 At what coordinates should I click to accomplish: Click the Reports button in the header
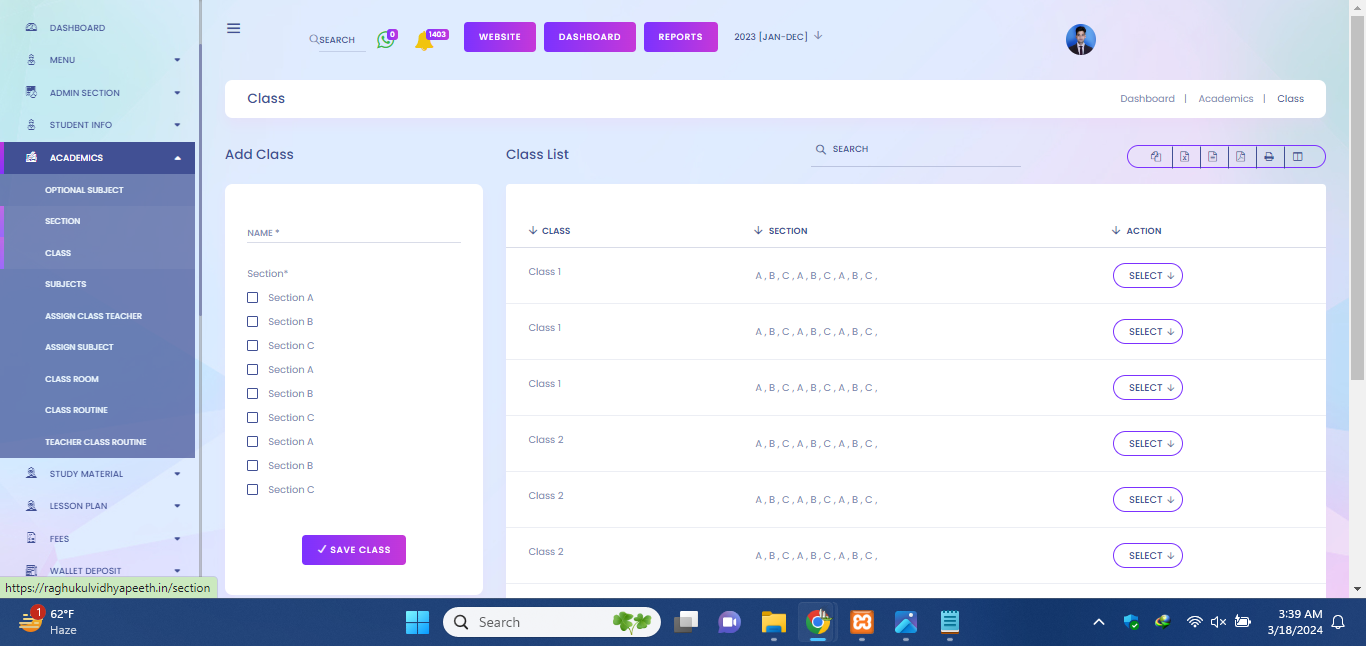[680, 37]
